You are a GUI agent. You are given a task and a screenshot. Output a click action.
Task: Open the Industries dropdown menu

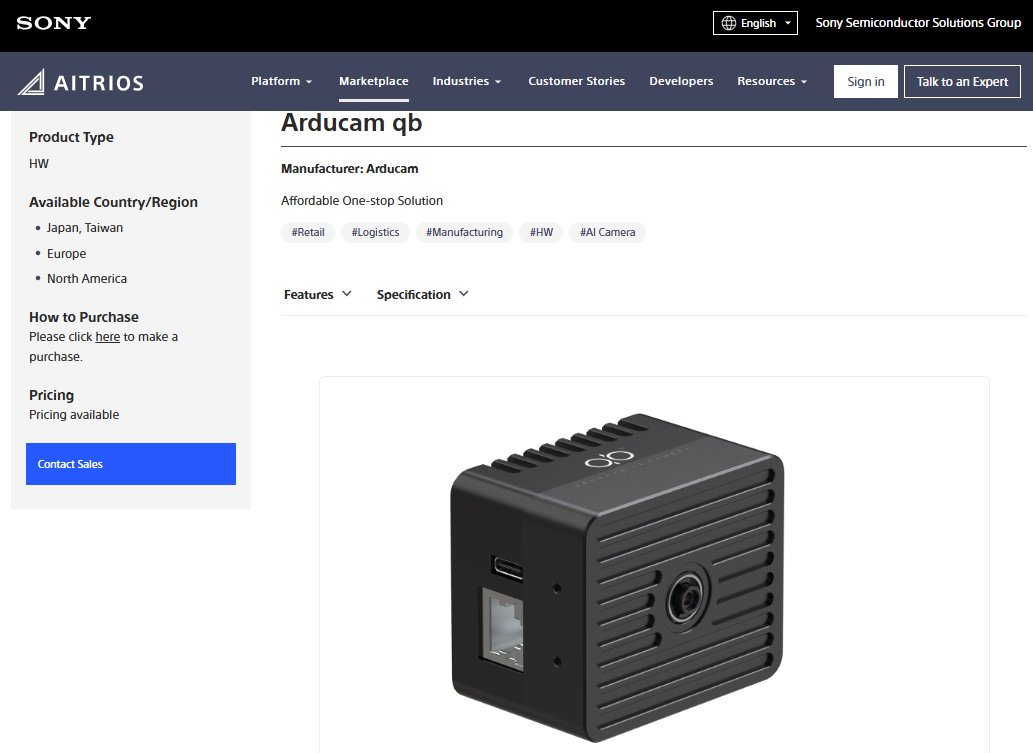pos(466,81)
